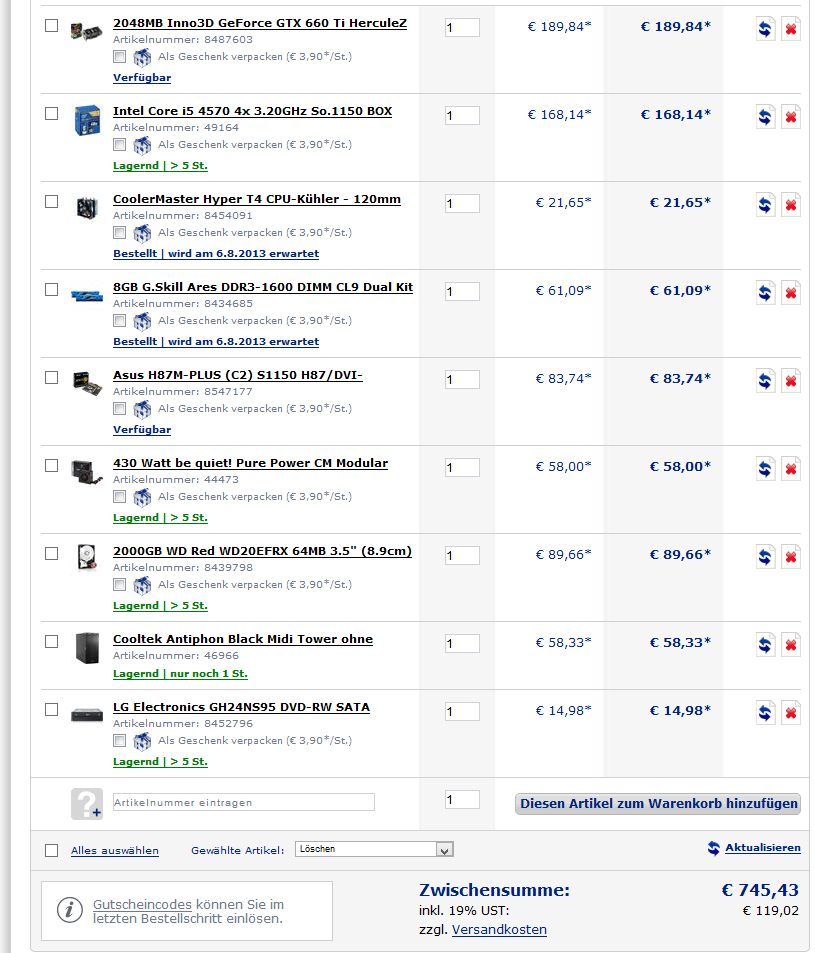815x953 pixels.
Task: Click Verfügbar under Asus H87M-PLUS
Action: point(142,430)
